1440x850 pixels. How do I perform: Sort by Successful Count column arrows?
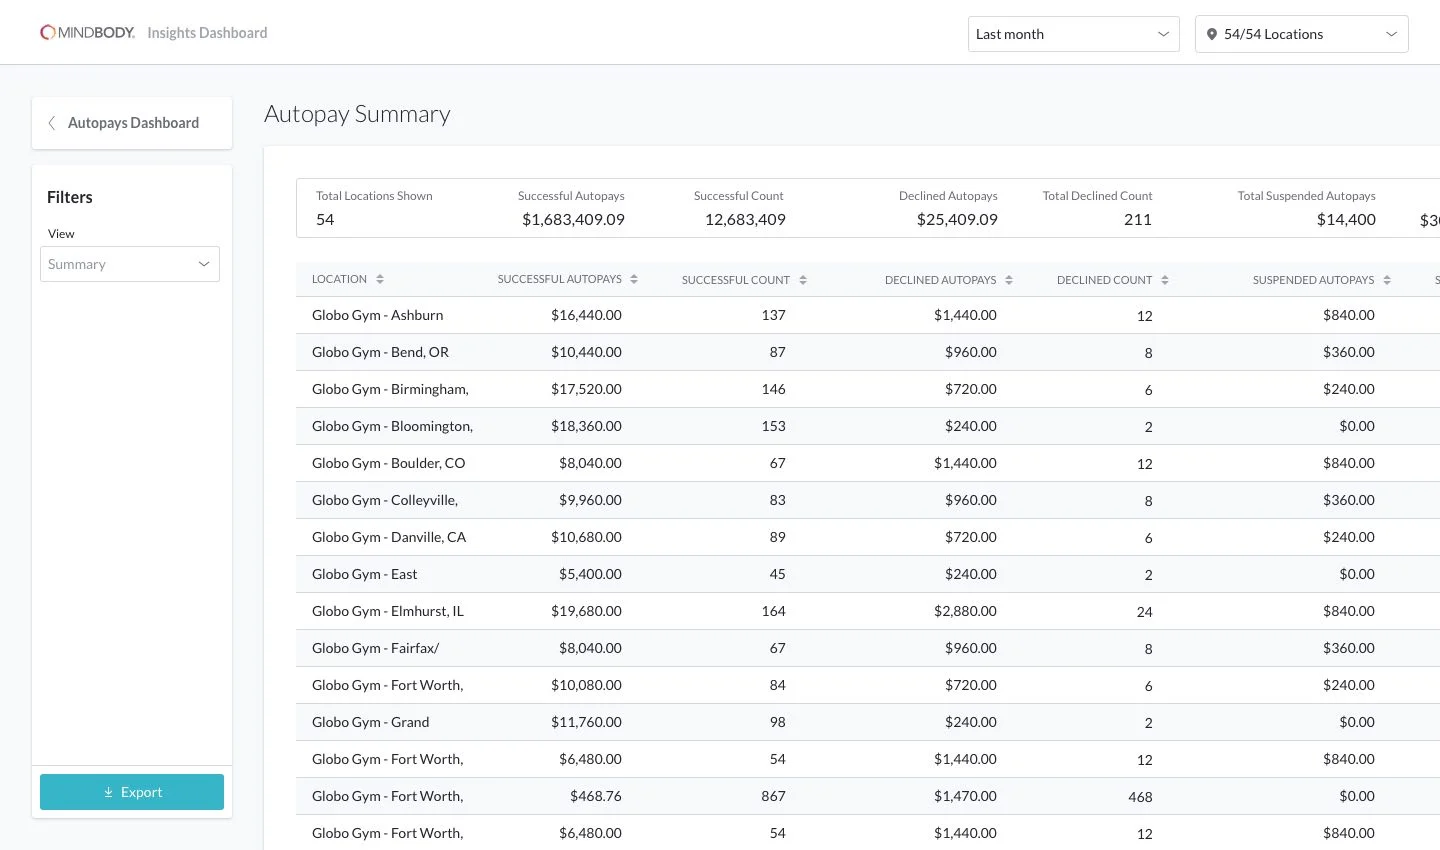[x=803, y=280]
